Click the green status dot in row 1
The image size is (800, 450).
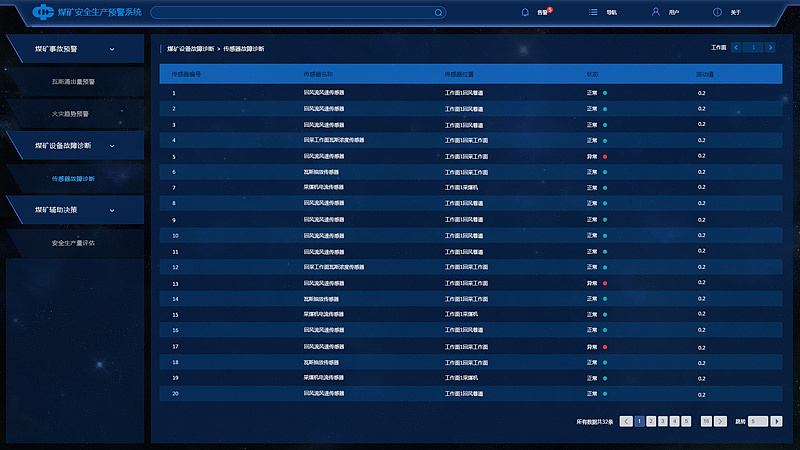coord(605,93)
